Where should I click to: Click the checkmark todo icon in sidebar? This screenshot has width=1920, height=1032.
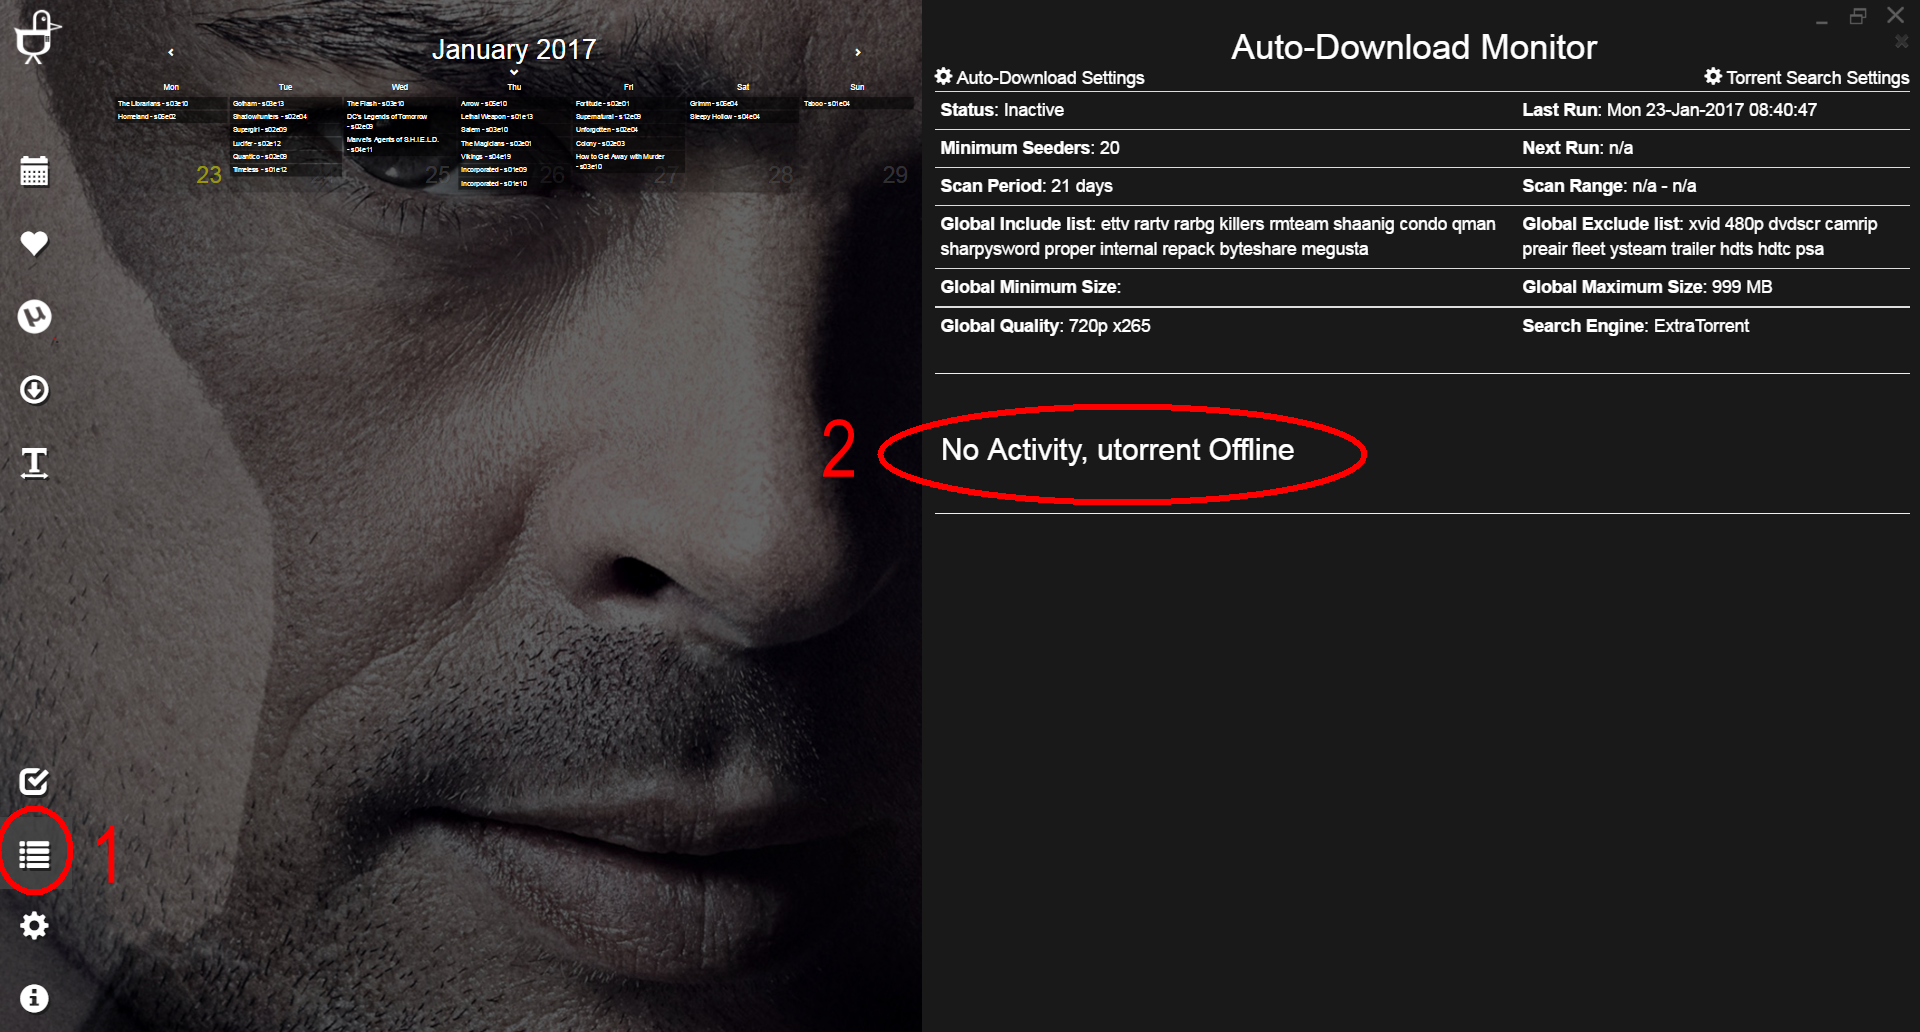[34, 781]
